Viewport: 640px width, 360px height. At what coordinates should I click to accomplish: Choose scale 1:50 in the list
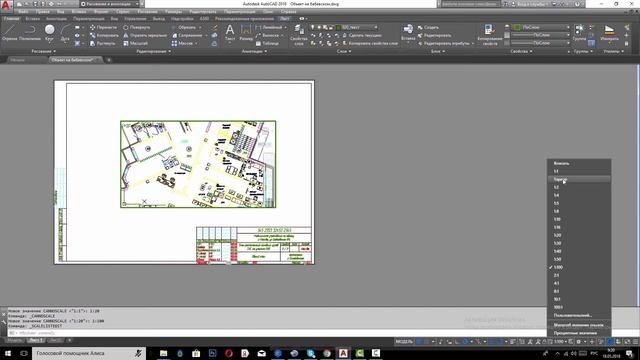tap(579, 259)
